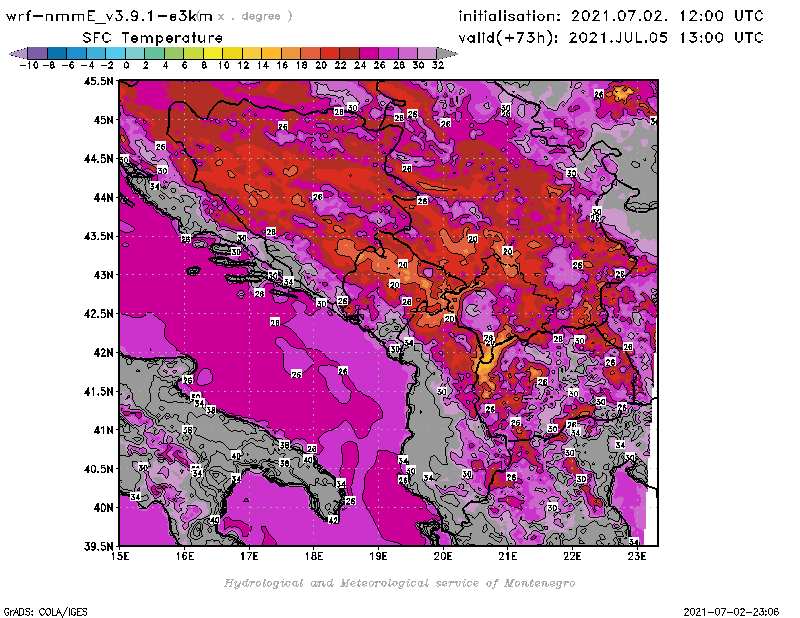Click the '45N' latitude axis label
This screenshot has height=618, width=800.
tap(104, 120)
